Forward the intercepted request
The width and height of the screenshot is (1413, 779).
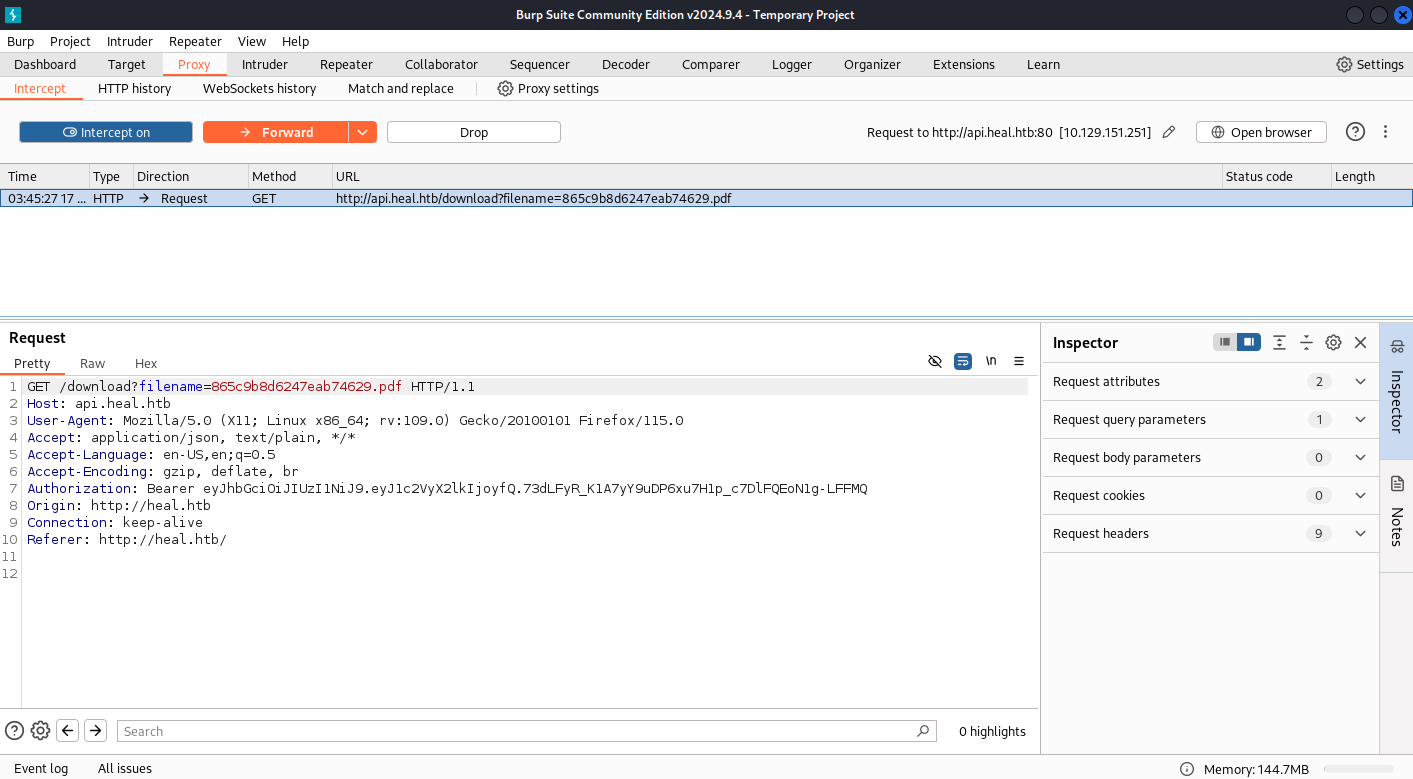[x=275, y=132]
